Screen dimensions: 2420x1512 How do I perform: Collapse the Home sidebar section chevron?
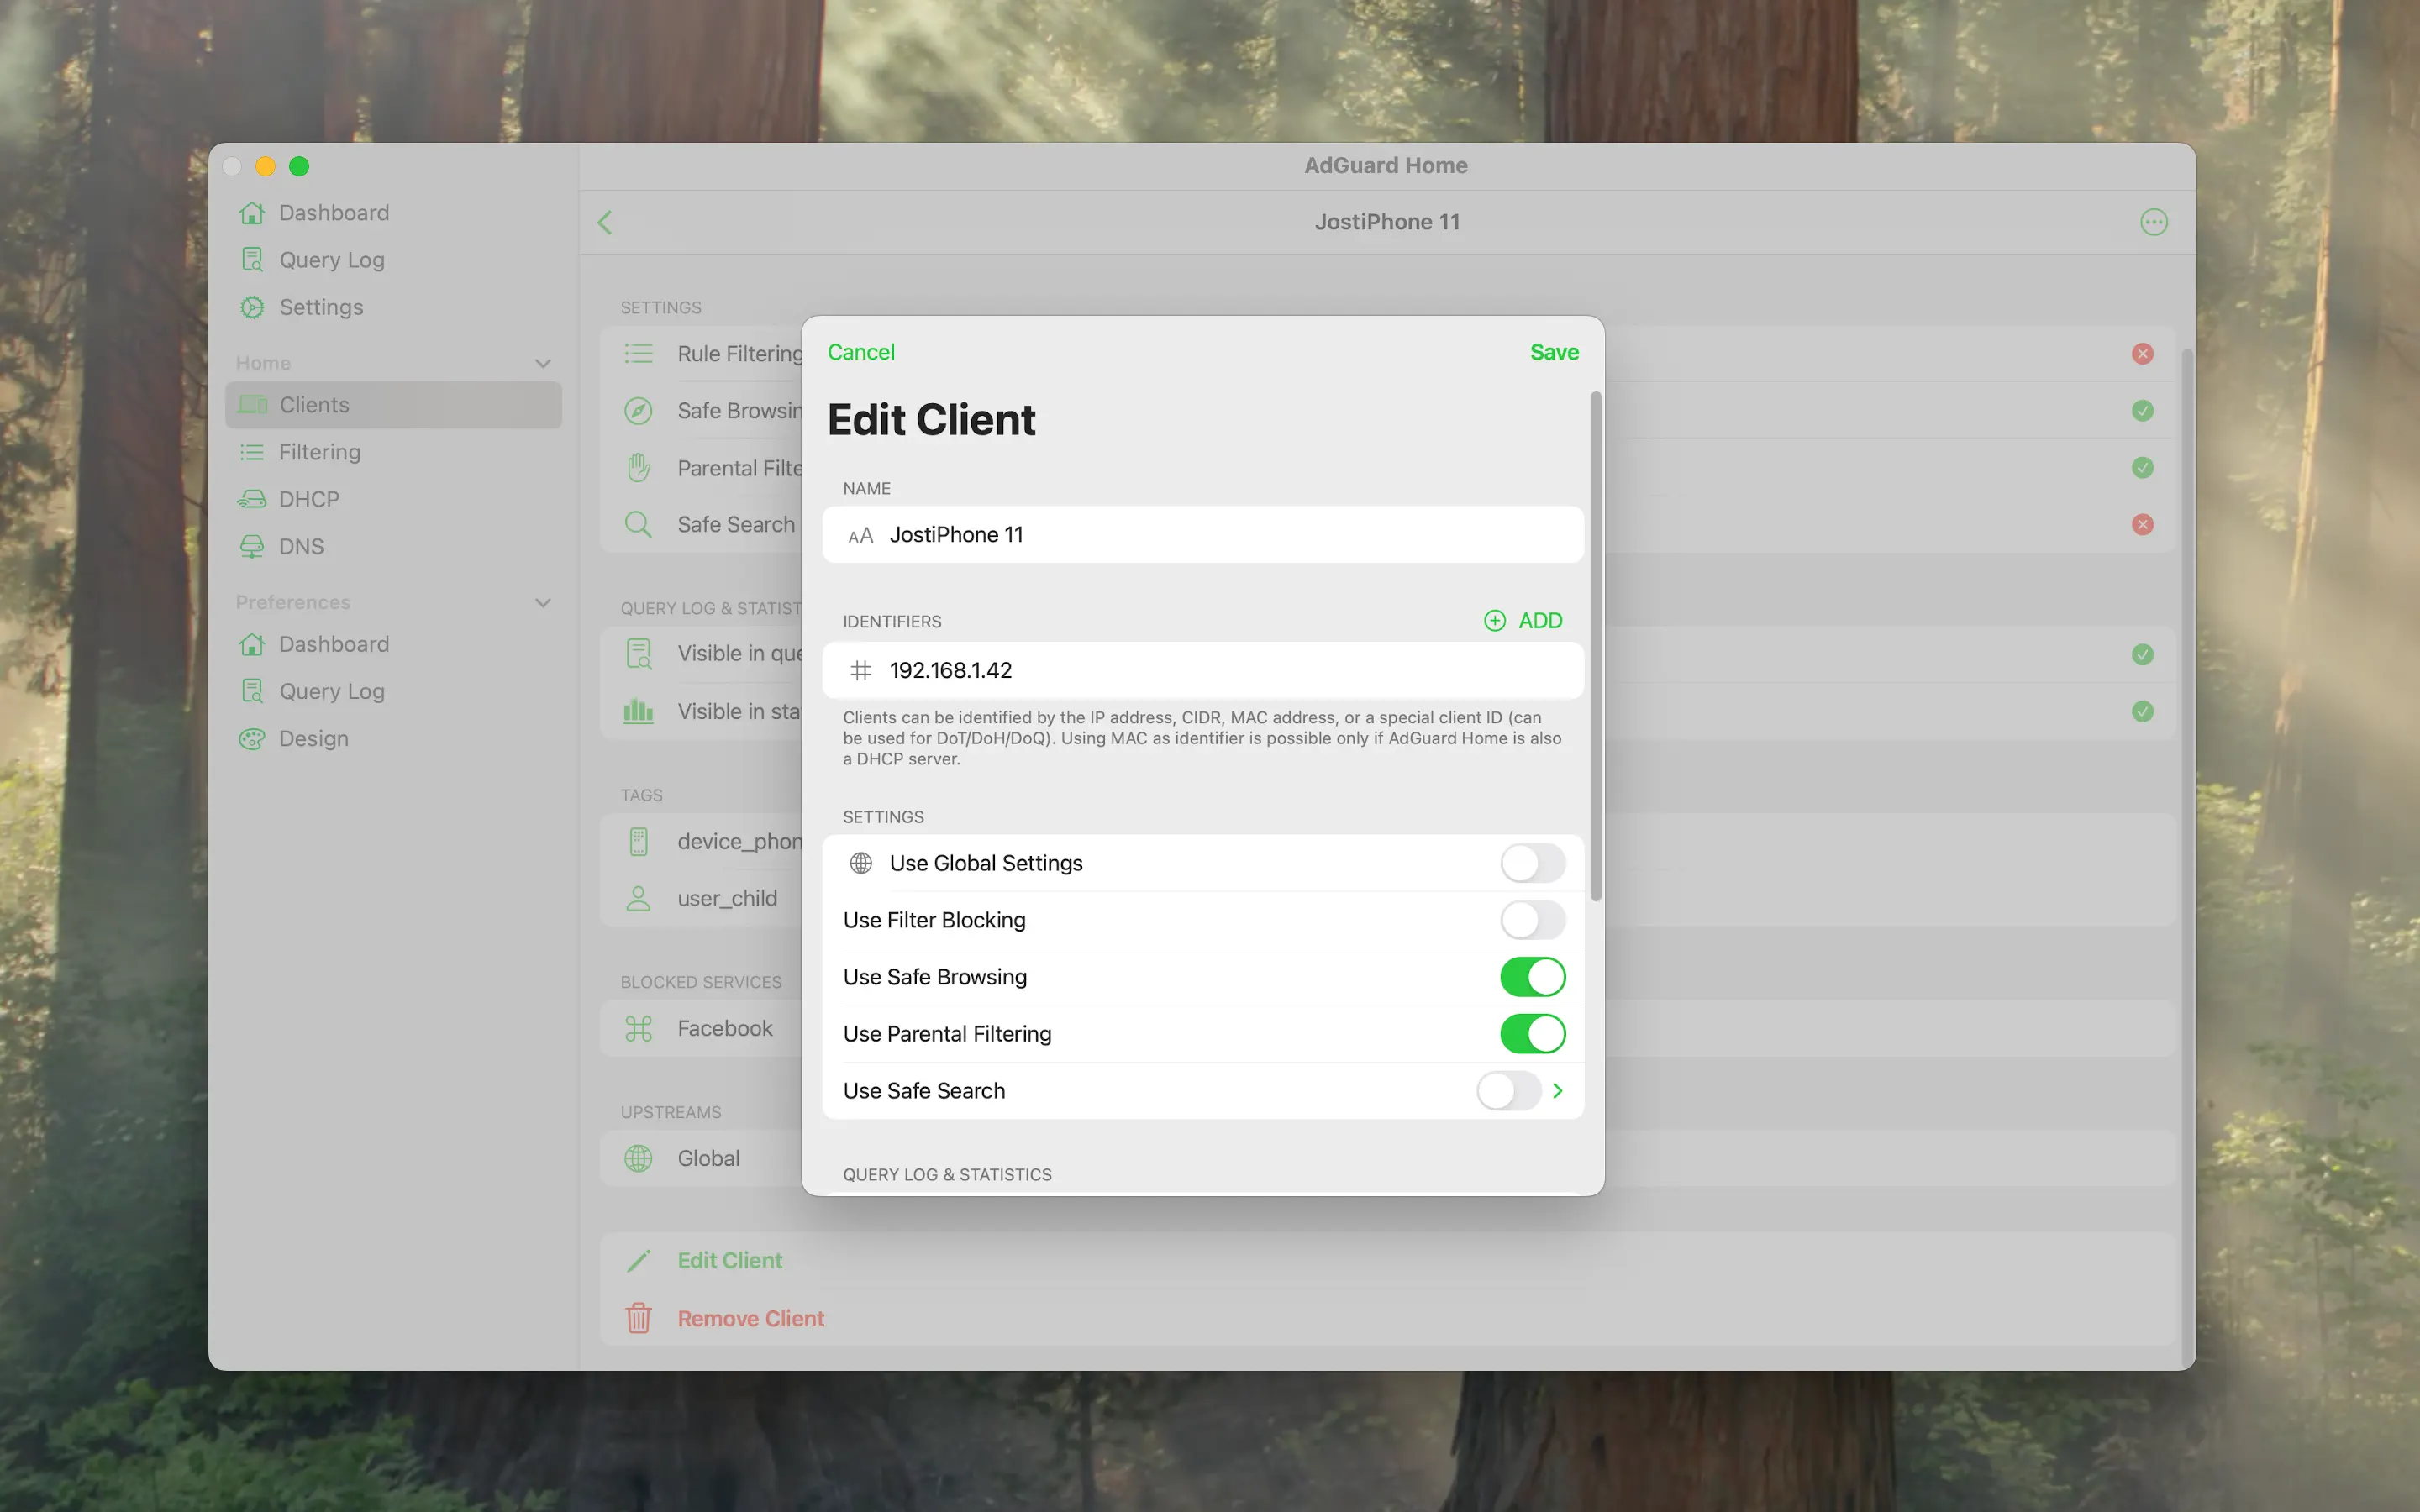[543, 363]
